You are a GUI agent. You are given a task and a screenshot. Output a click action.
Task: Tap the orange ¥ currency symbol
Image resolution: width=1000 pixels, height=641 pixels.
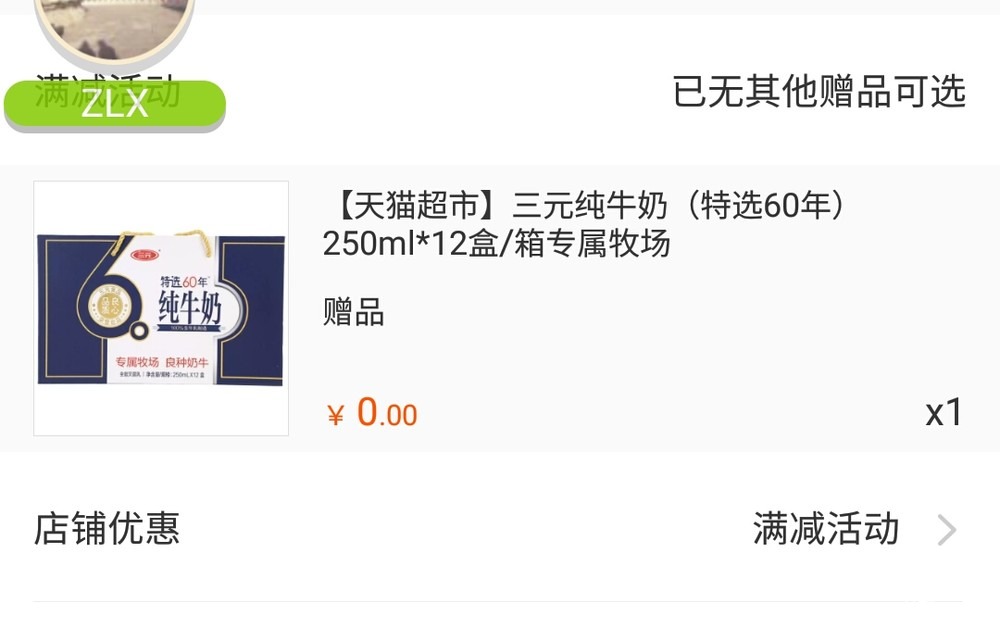click(x=335, y=415)
